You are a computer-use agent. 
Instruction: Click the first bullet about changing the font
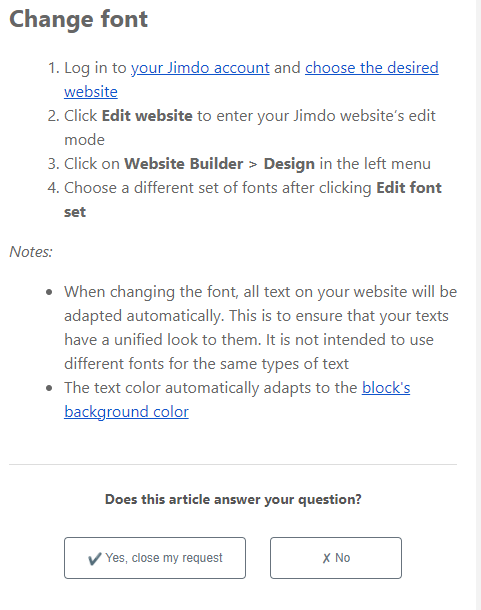(260, 328)
